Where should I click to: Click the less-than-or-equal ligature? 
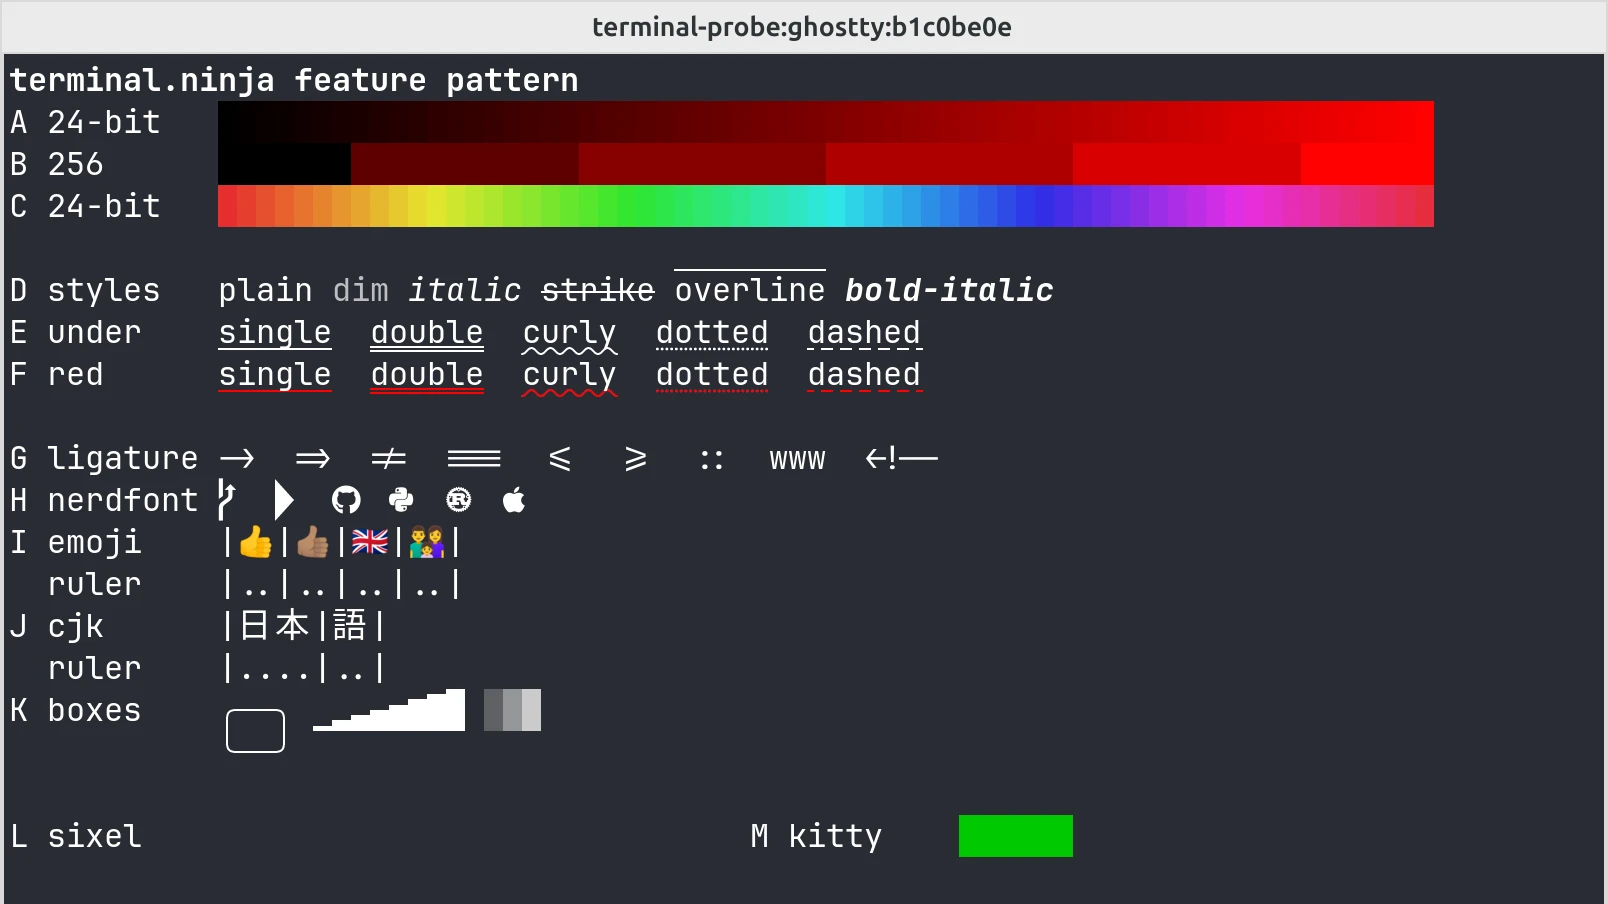pyautogui.click(x=560, y=458)
